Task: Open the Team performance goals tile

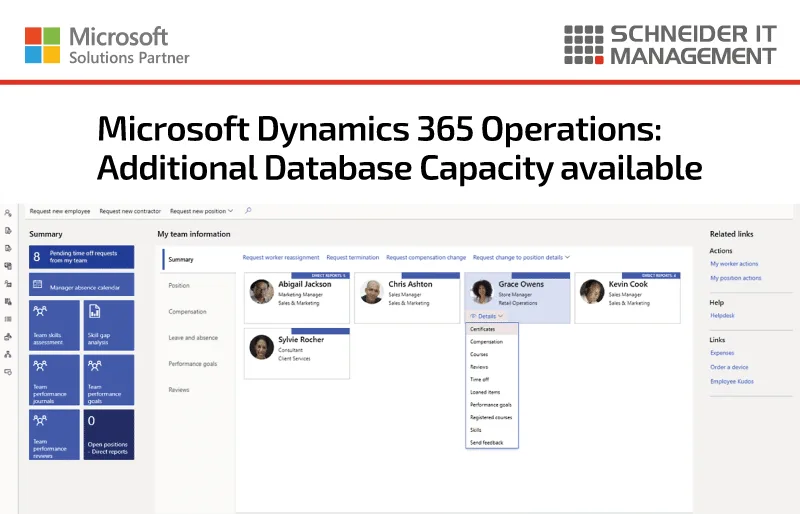Action: point(109,380)
